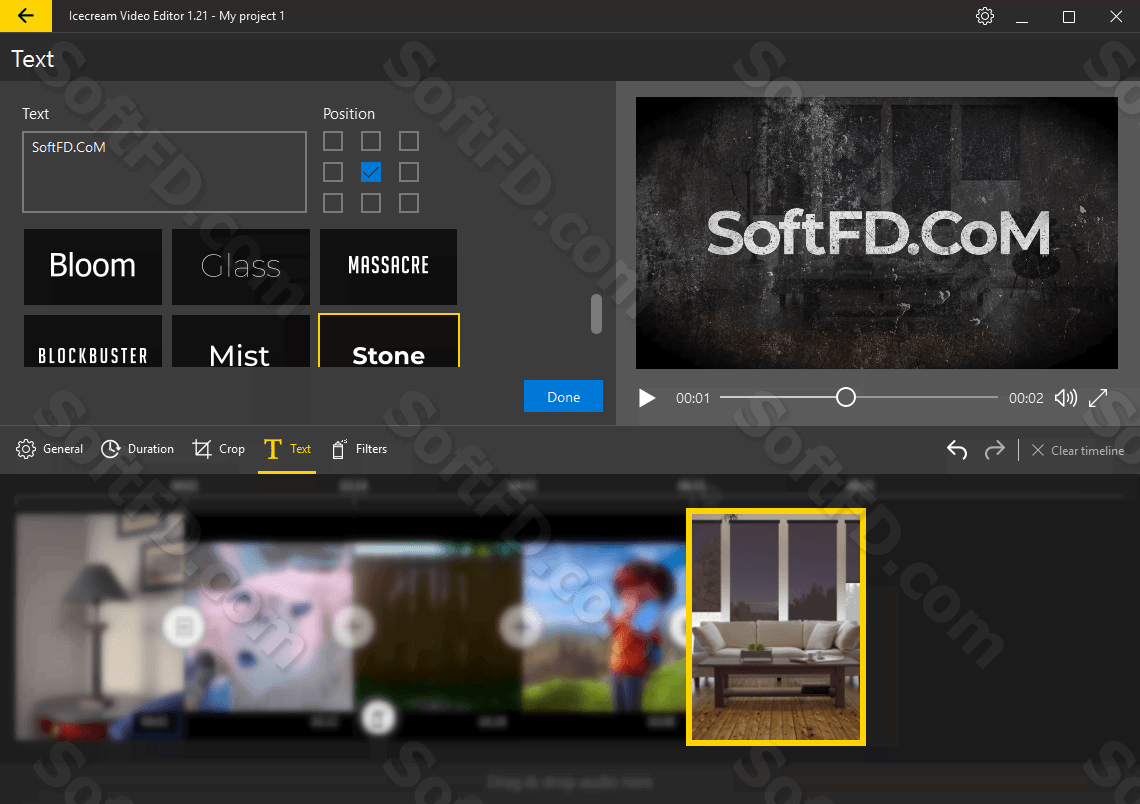Viewport: 1140px width, 804px height.
Task: Open the Crop tab
Action: (x=218, y=449)
